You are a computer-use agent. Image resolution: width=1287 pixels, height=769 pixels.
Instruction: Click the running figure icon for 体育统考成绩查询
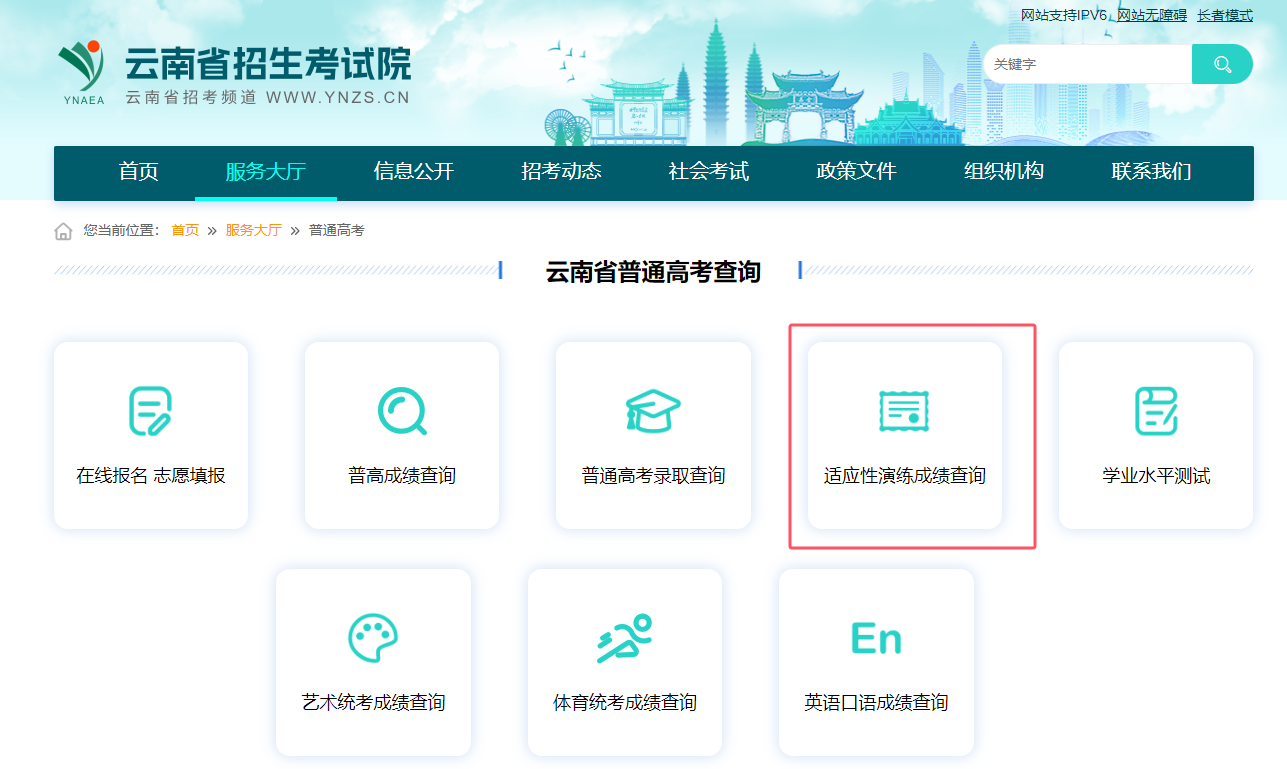pyautogui.click(x=625, y=638)
